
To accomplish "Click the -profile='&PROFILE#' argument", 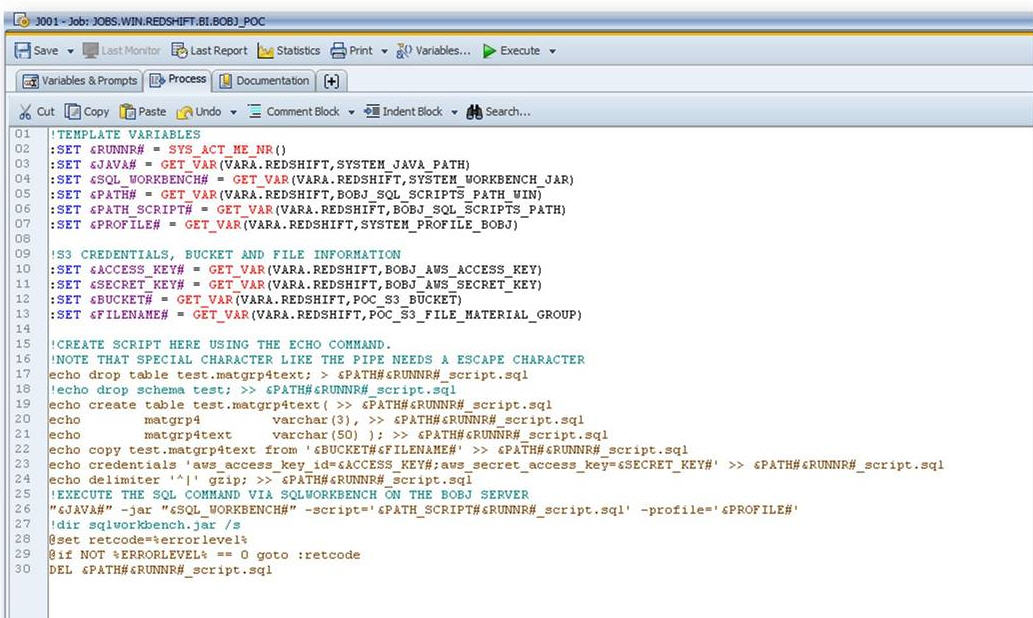I will point(719,511).
